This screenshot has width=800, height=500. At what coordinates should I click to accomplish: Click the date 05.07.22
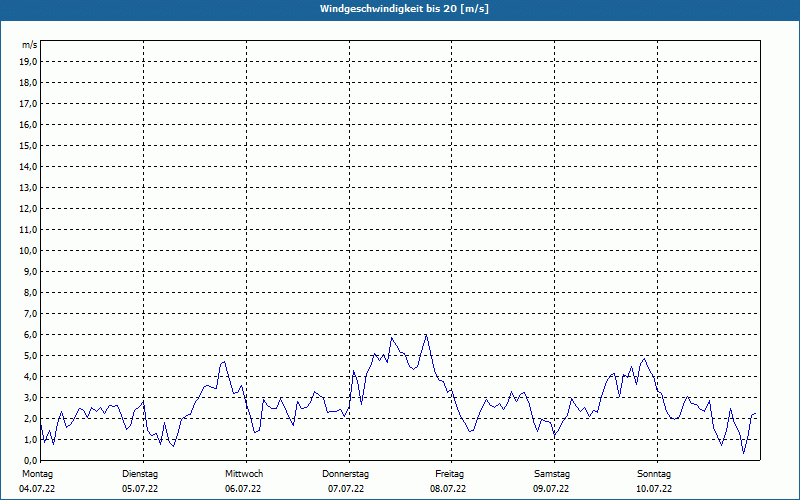(140, 489)
